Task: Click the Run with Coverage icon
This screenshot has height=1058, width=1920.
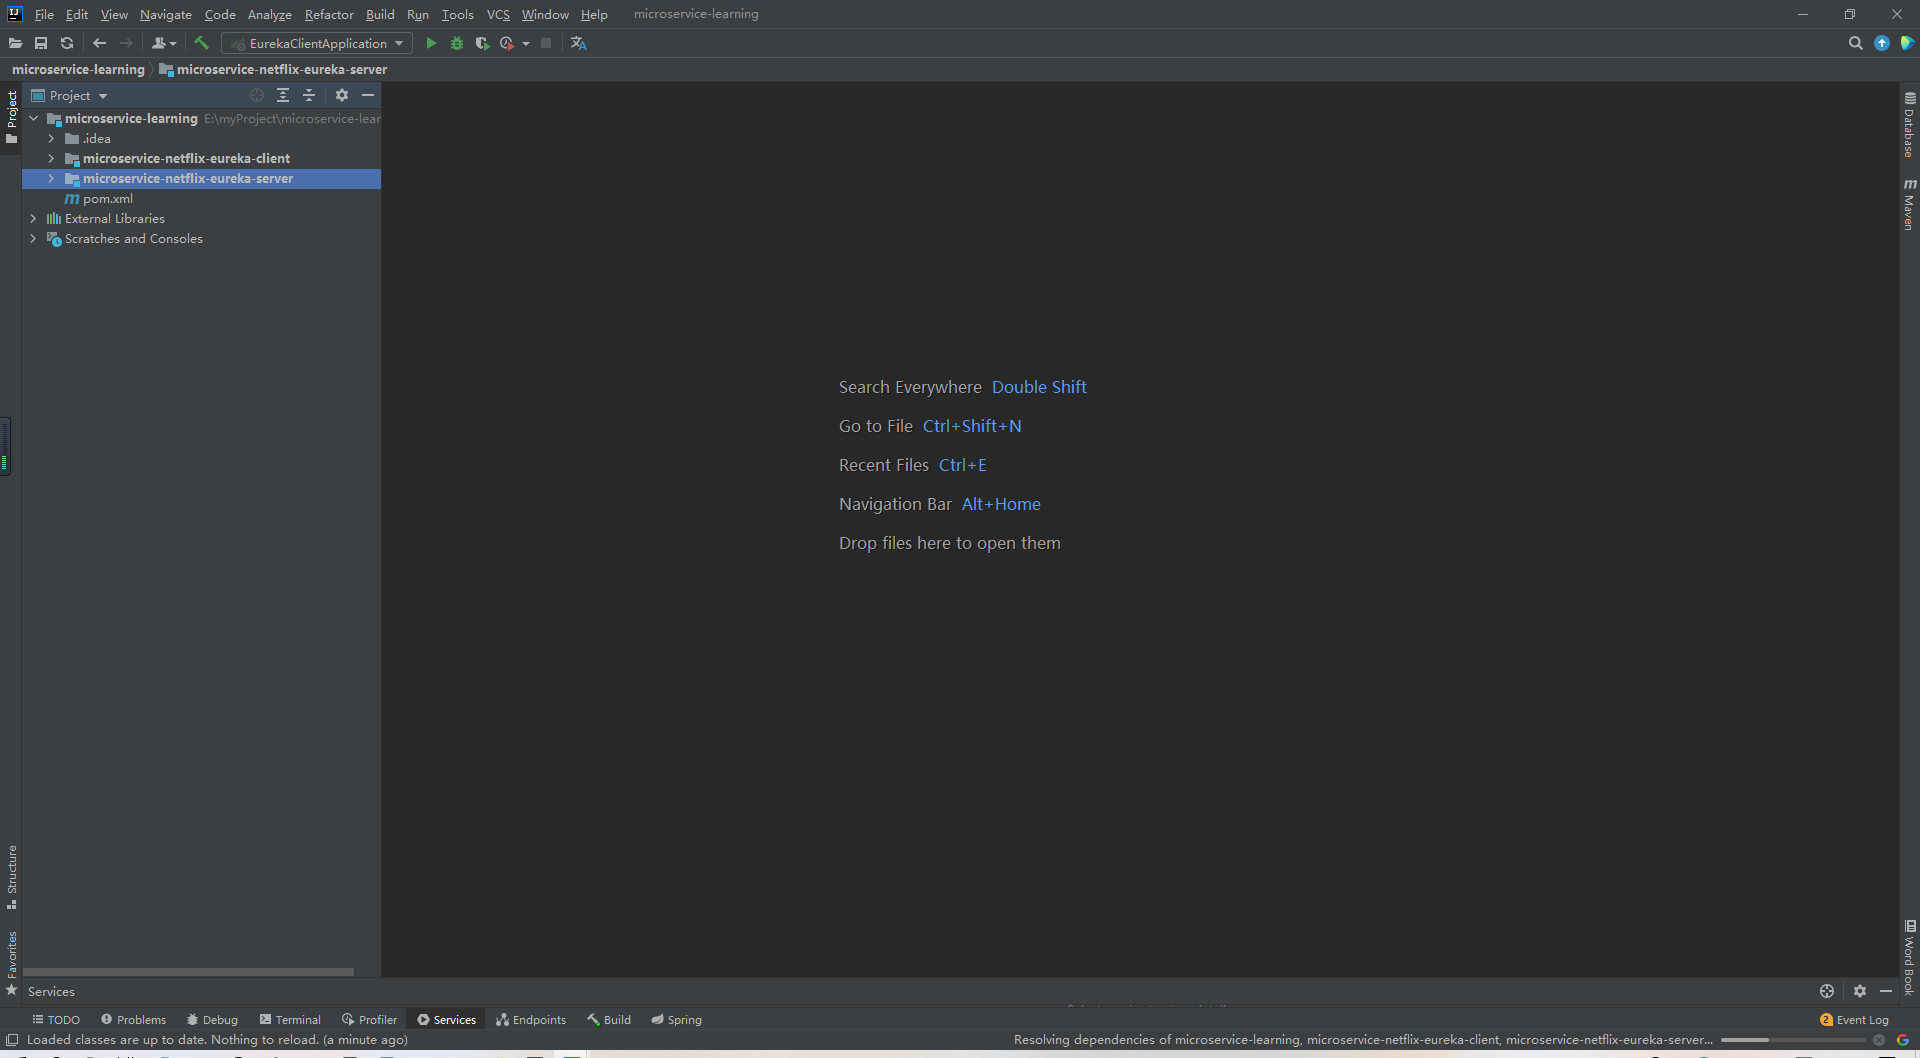Action: click(482, 43)
